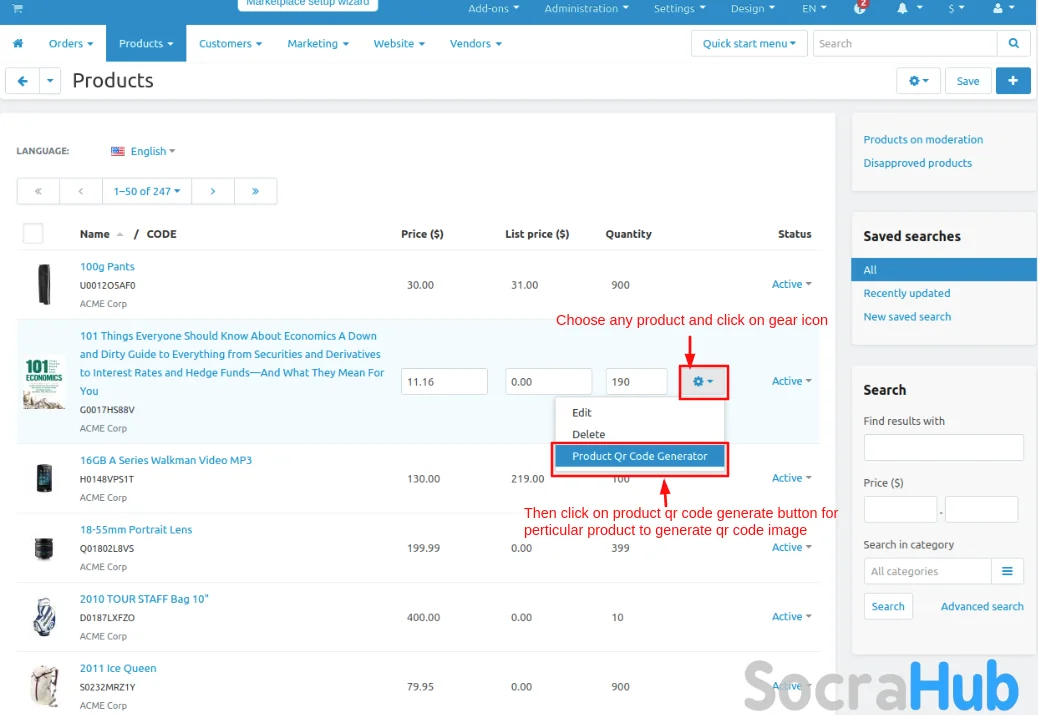The width and height of the screenshot is (1038, 715).
Task: Open the Orders menu
Action: (70, 44)
